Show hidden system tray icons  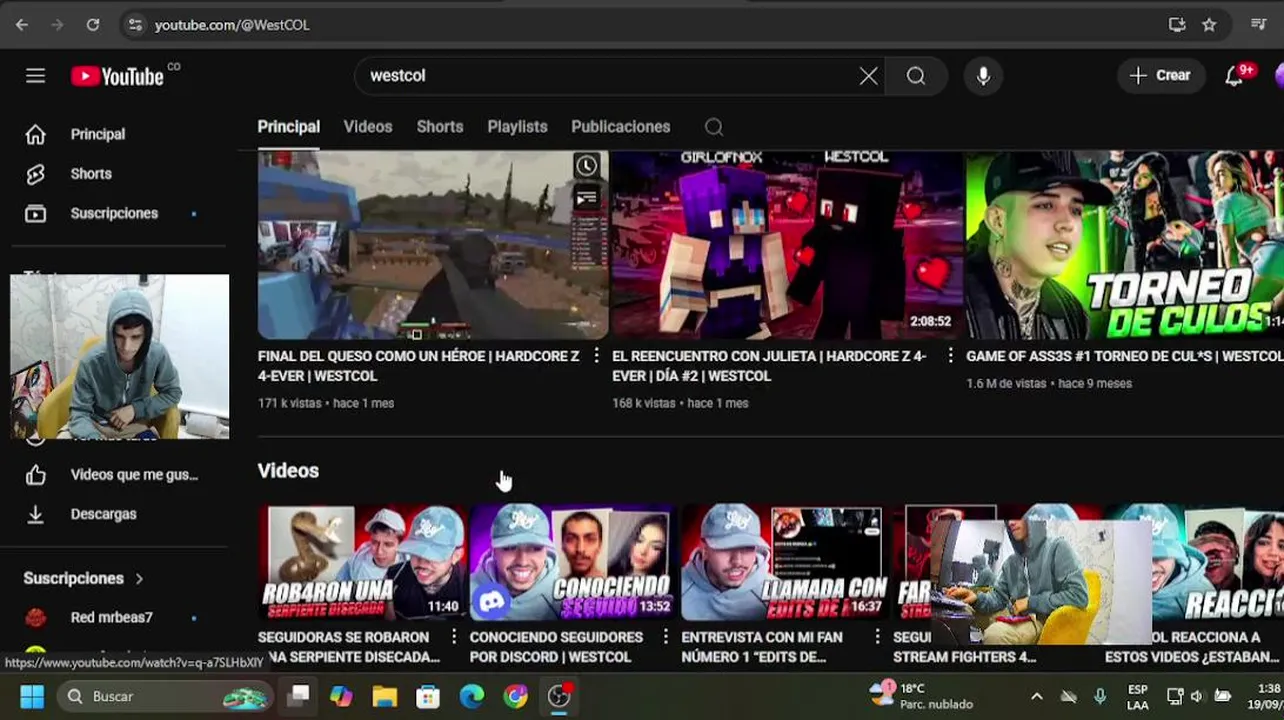[x=1037, y=696]
